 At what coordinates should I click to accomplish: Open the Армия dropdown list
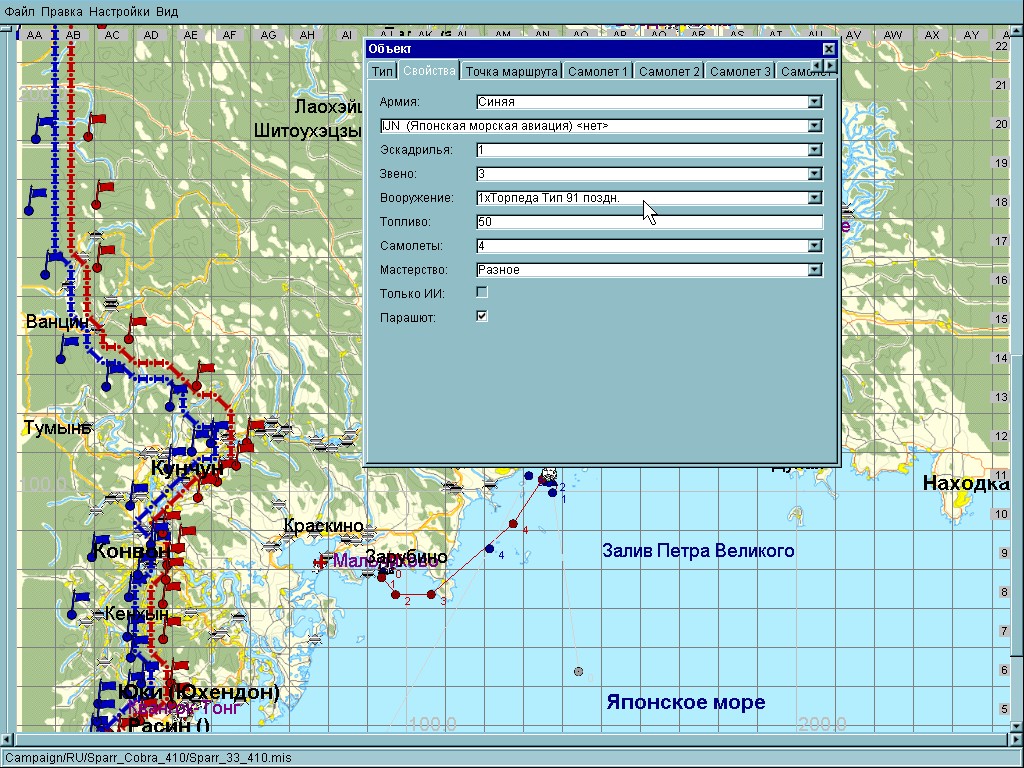tap(815, 102)
